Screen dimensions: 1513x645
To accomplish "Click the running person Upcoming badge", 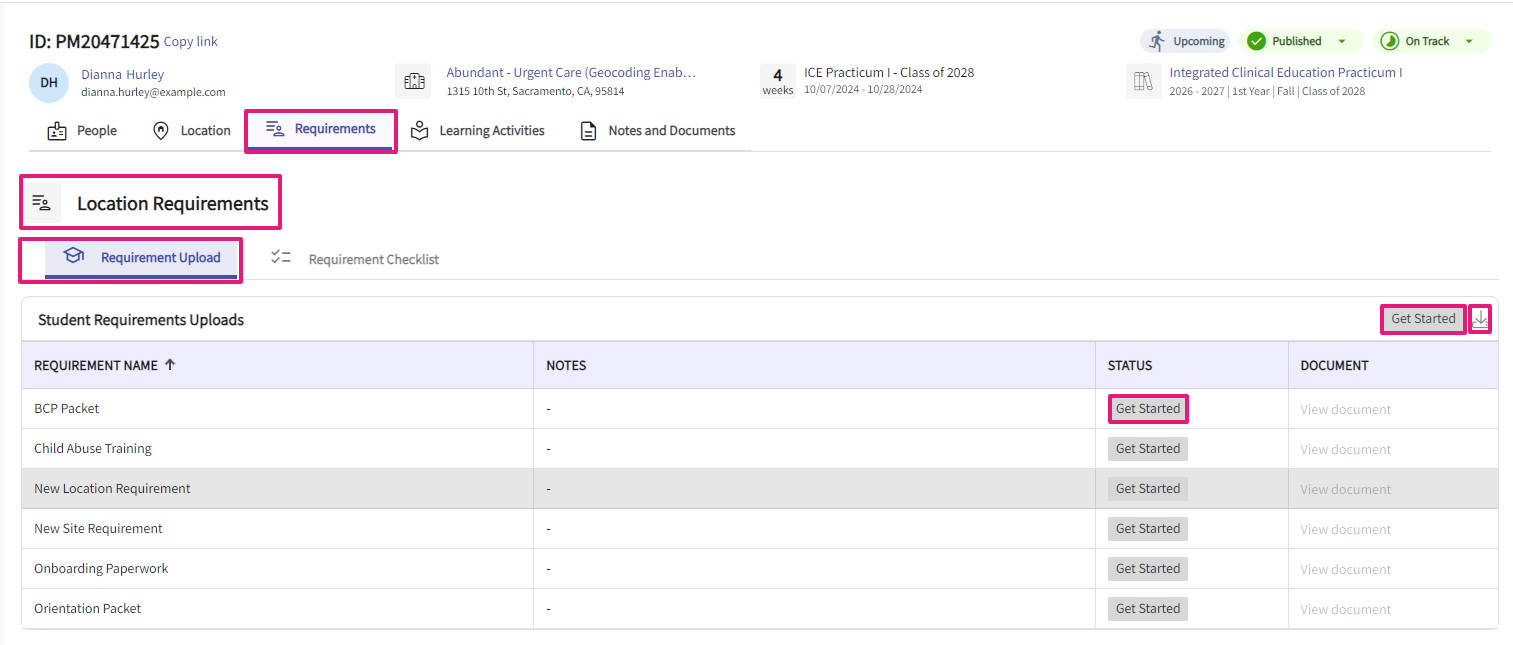I will 1187,41.
